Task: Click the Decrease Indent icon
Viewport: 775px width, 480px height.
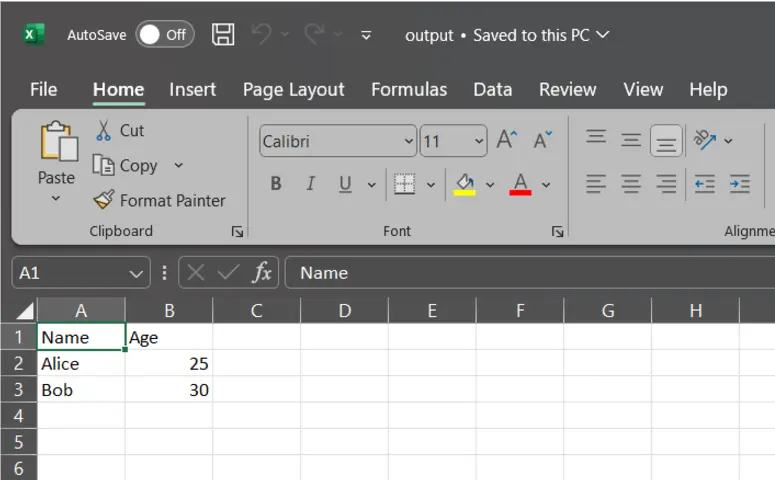Action: click(x=704, y=184)
